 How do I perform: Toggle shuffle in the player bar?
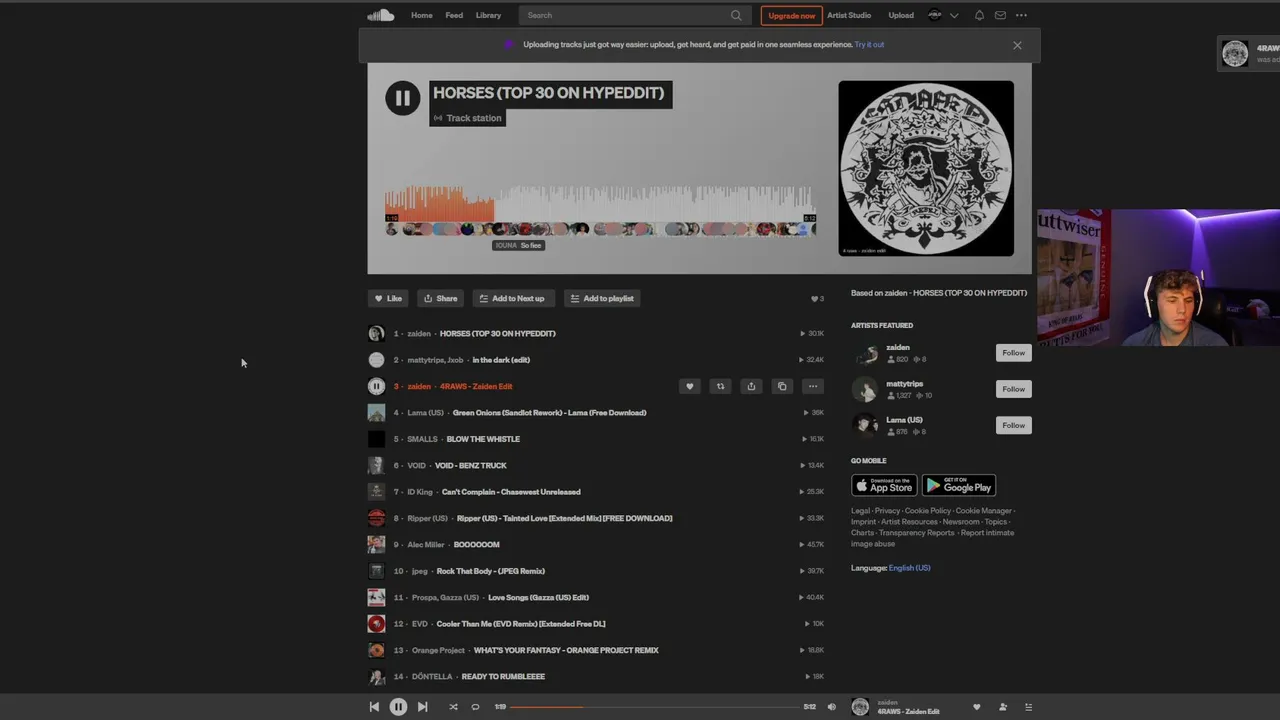(x=453, y=707)
